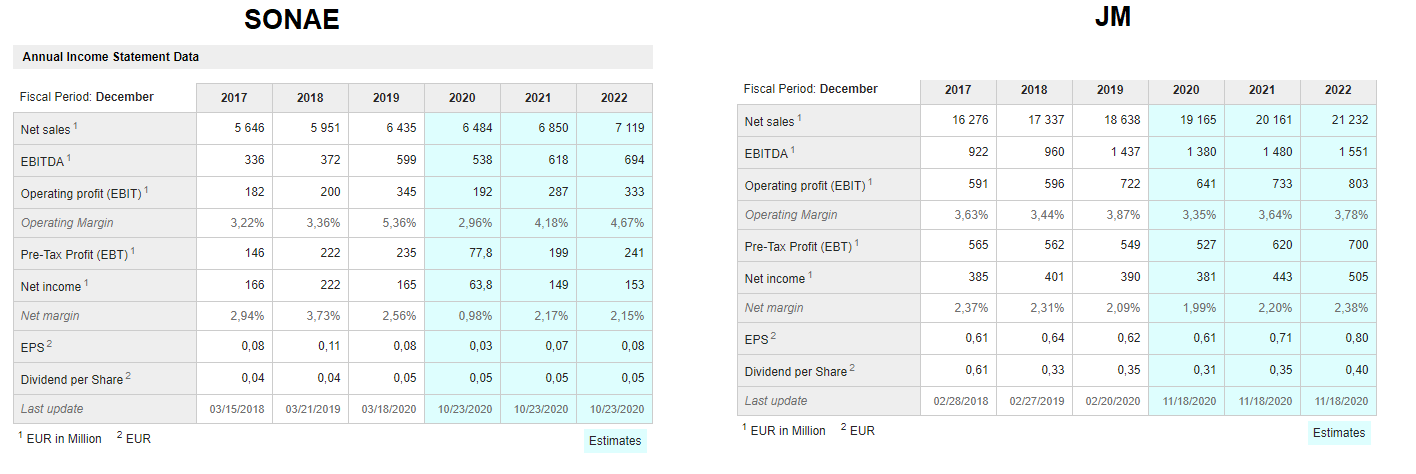Select JM 2022 net sales value 21 232
Image resolution: width=1416 pixels, height=474 pixels.
(x=1349, y=120)
